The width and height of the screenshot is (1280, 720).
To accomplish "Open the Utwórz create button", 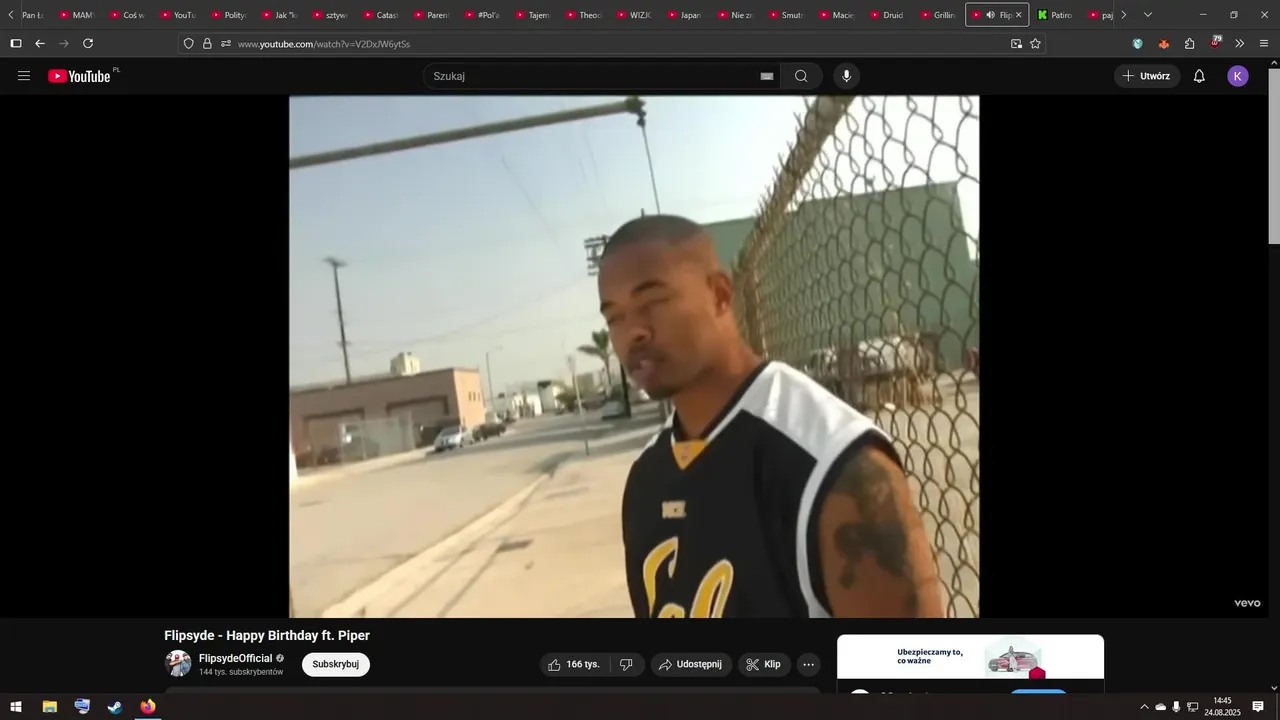I will pos(1147,76).
